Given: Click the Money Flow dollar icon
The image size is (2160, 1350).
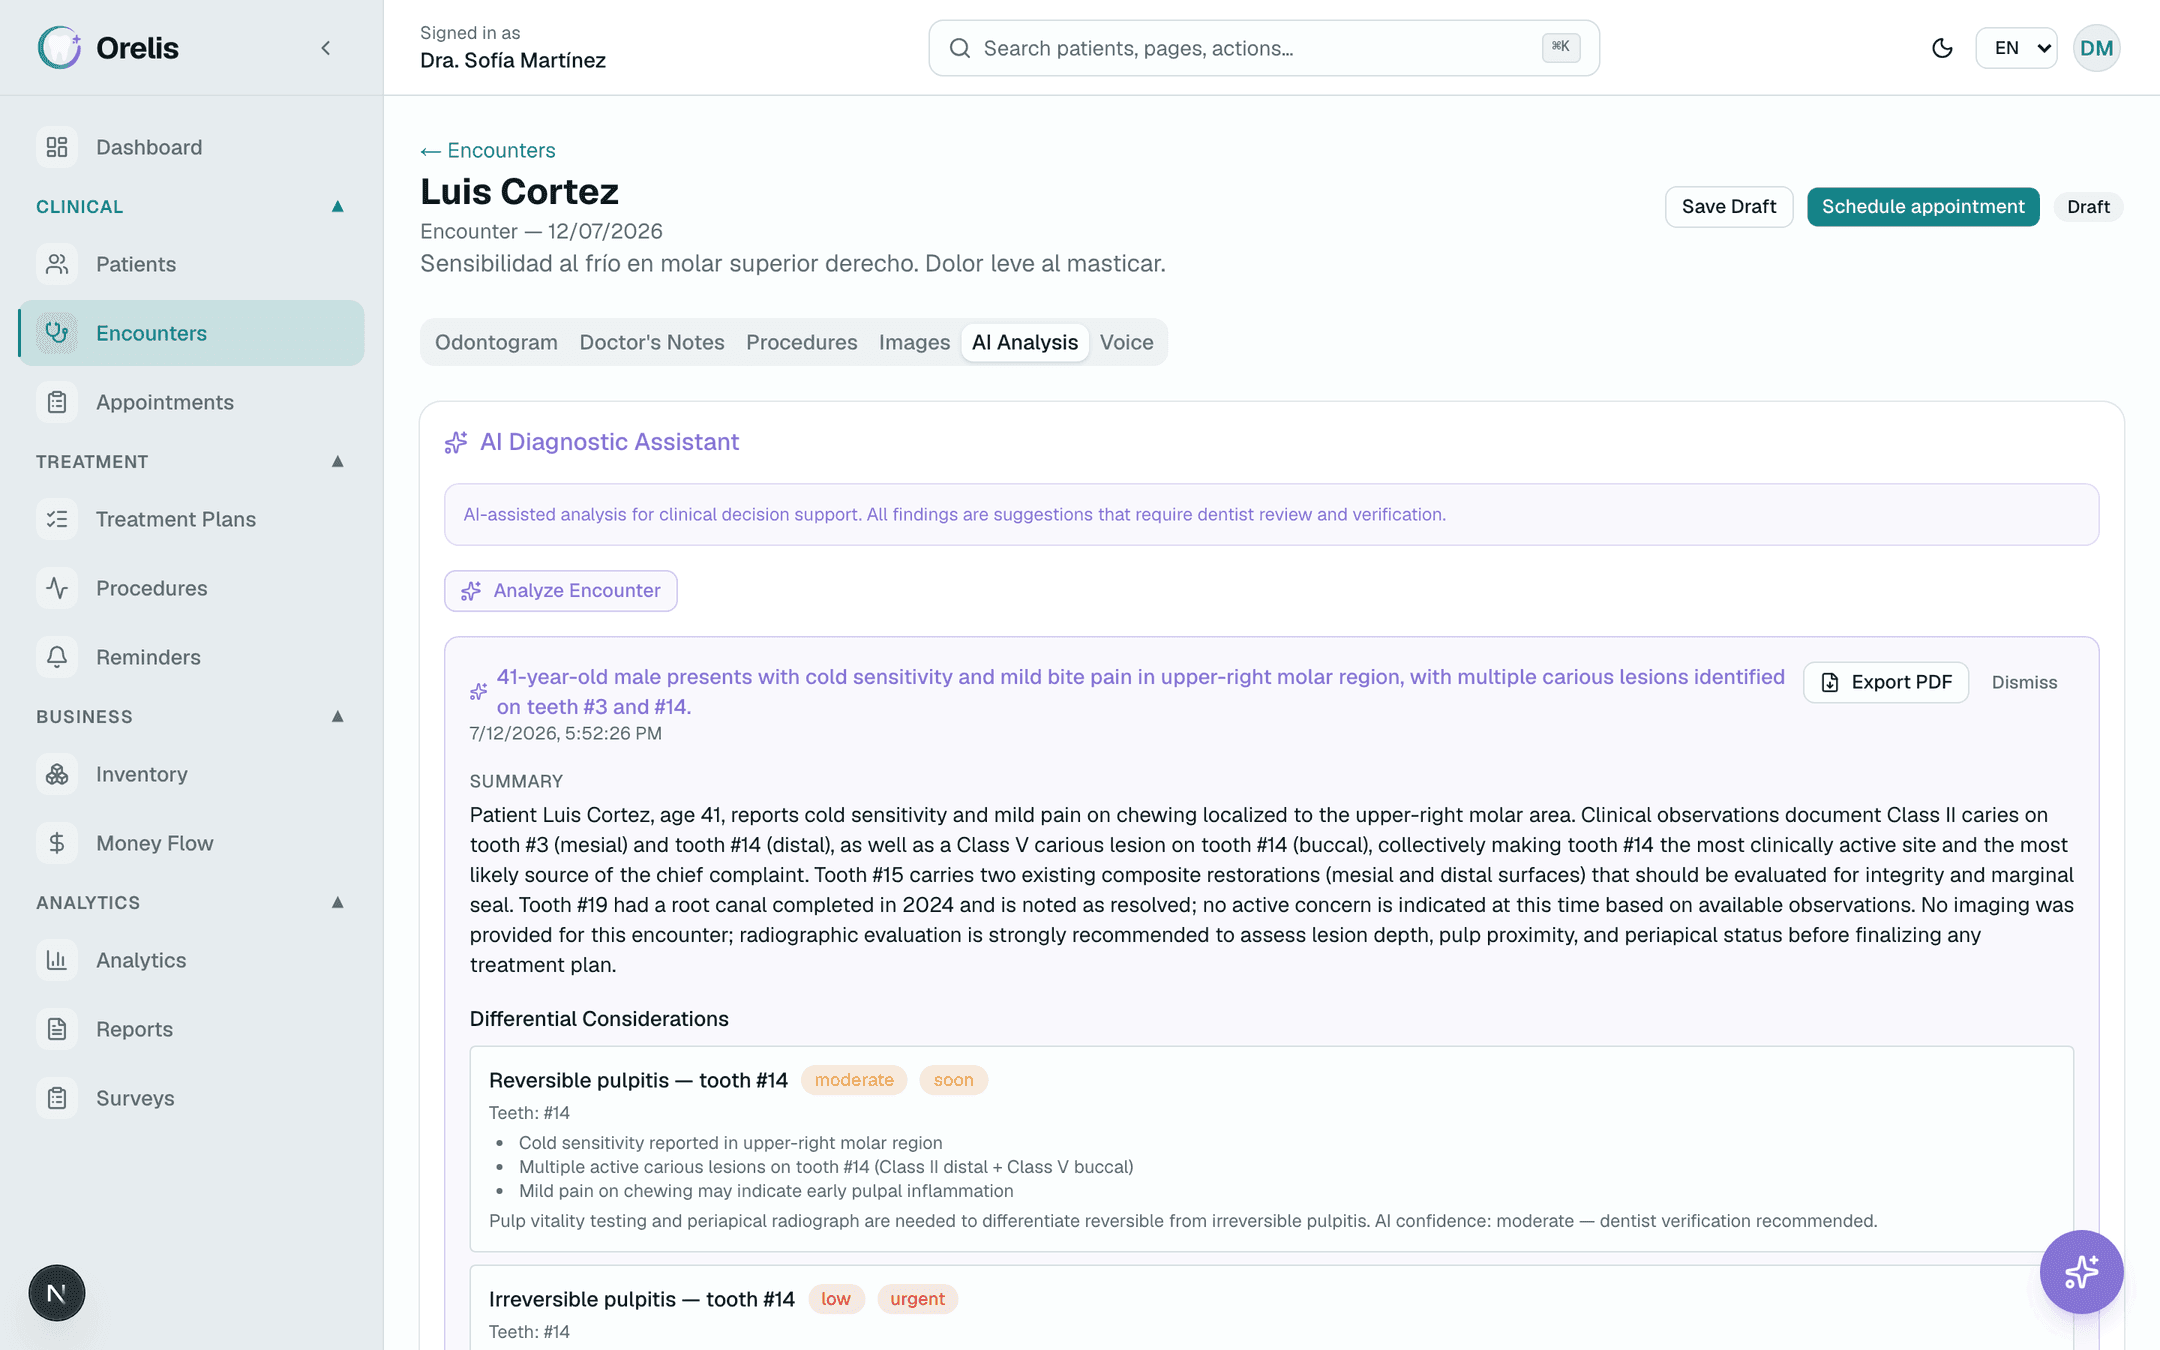Looking at the screenshot, I should click(57, 843).
